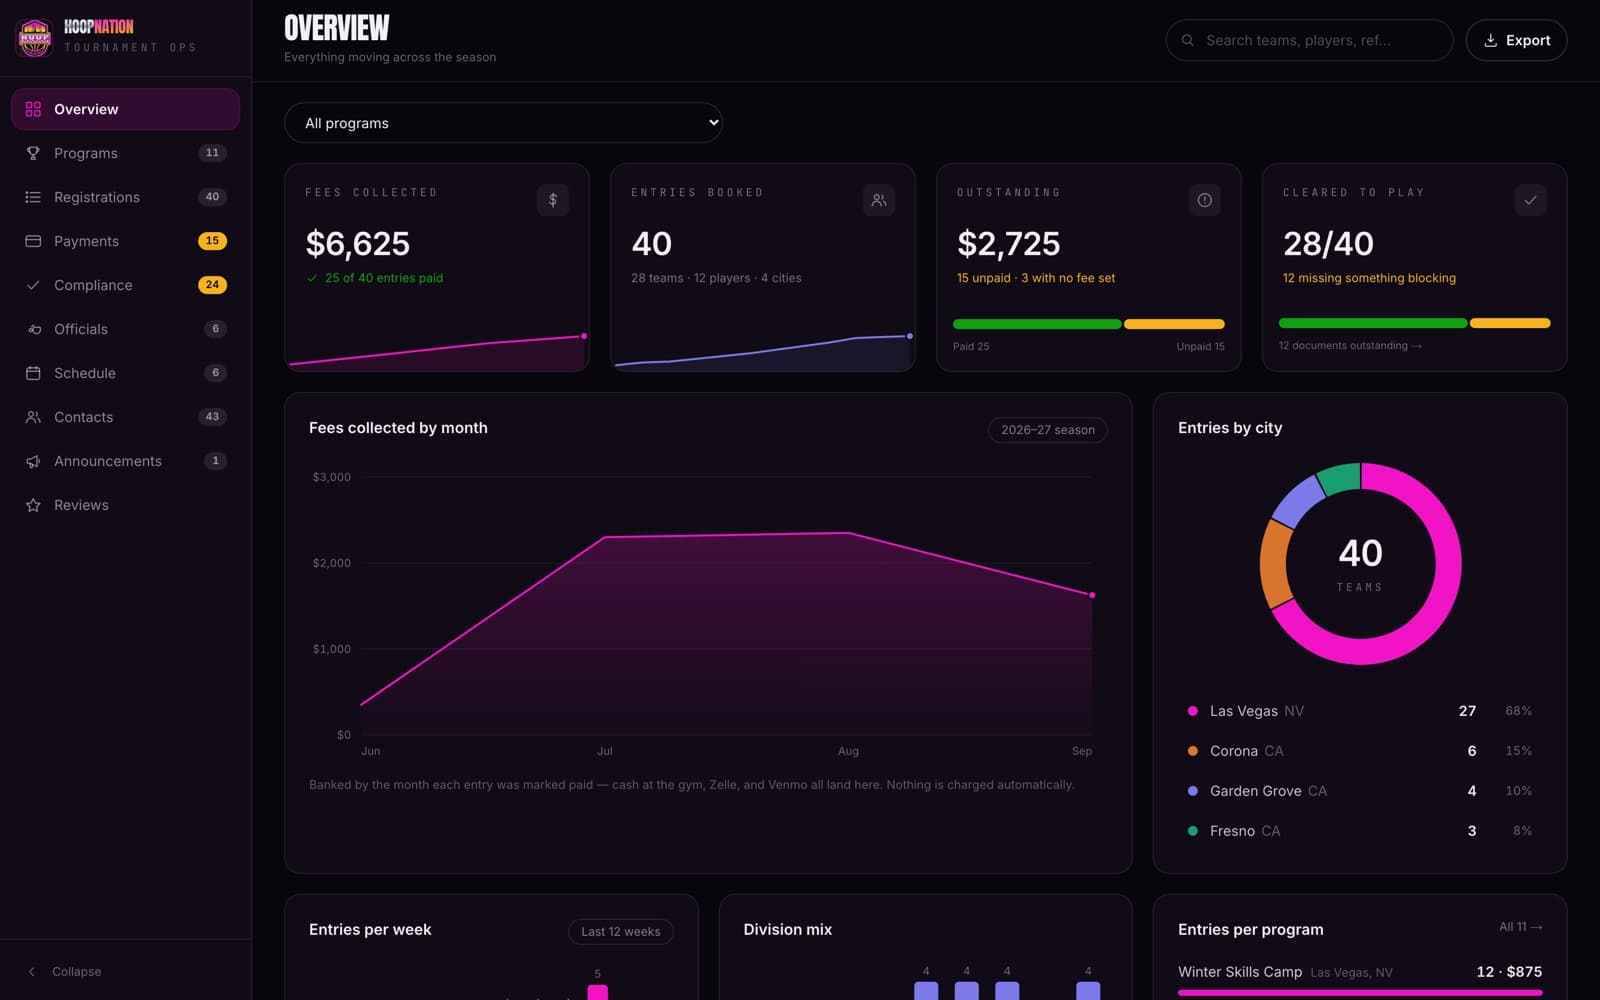
Task: Click the $6,625 fees collected value
Action: (358, 244)
